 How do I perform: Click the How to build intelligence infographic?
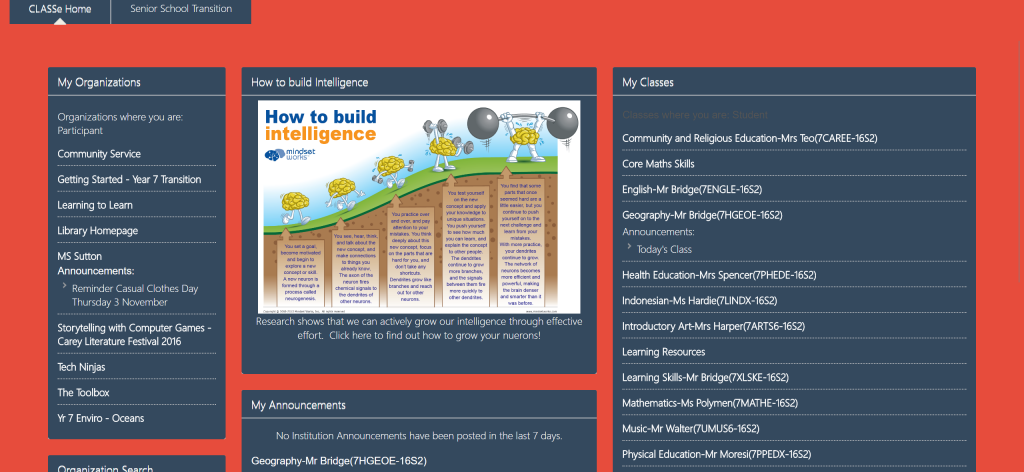[419, 207]
